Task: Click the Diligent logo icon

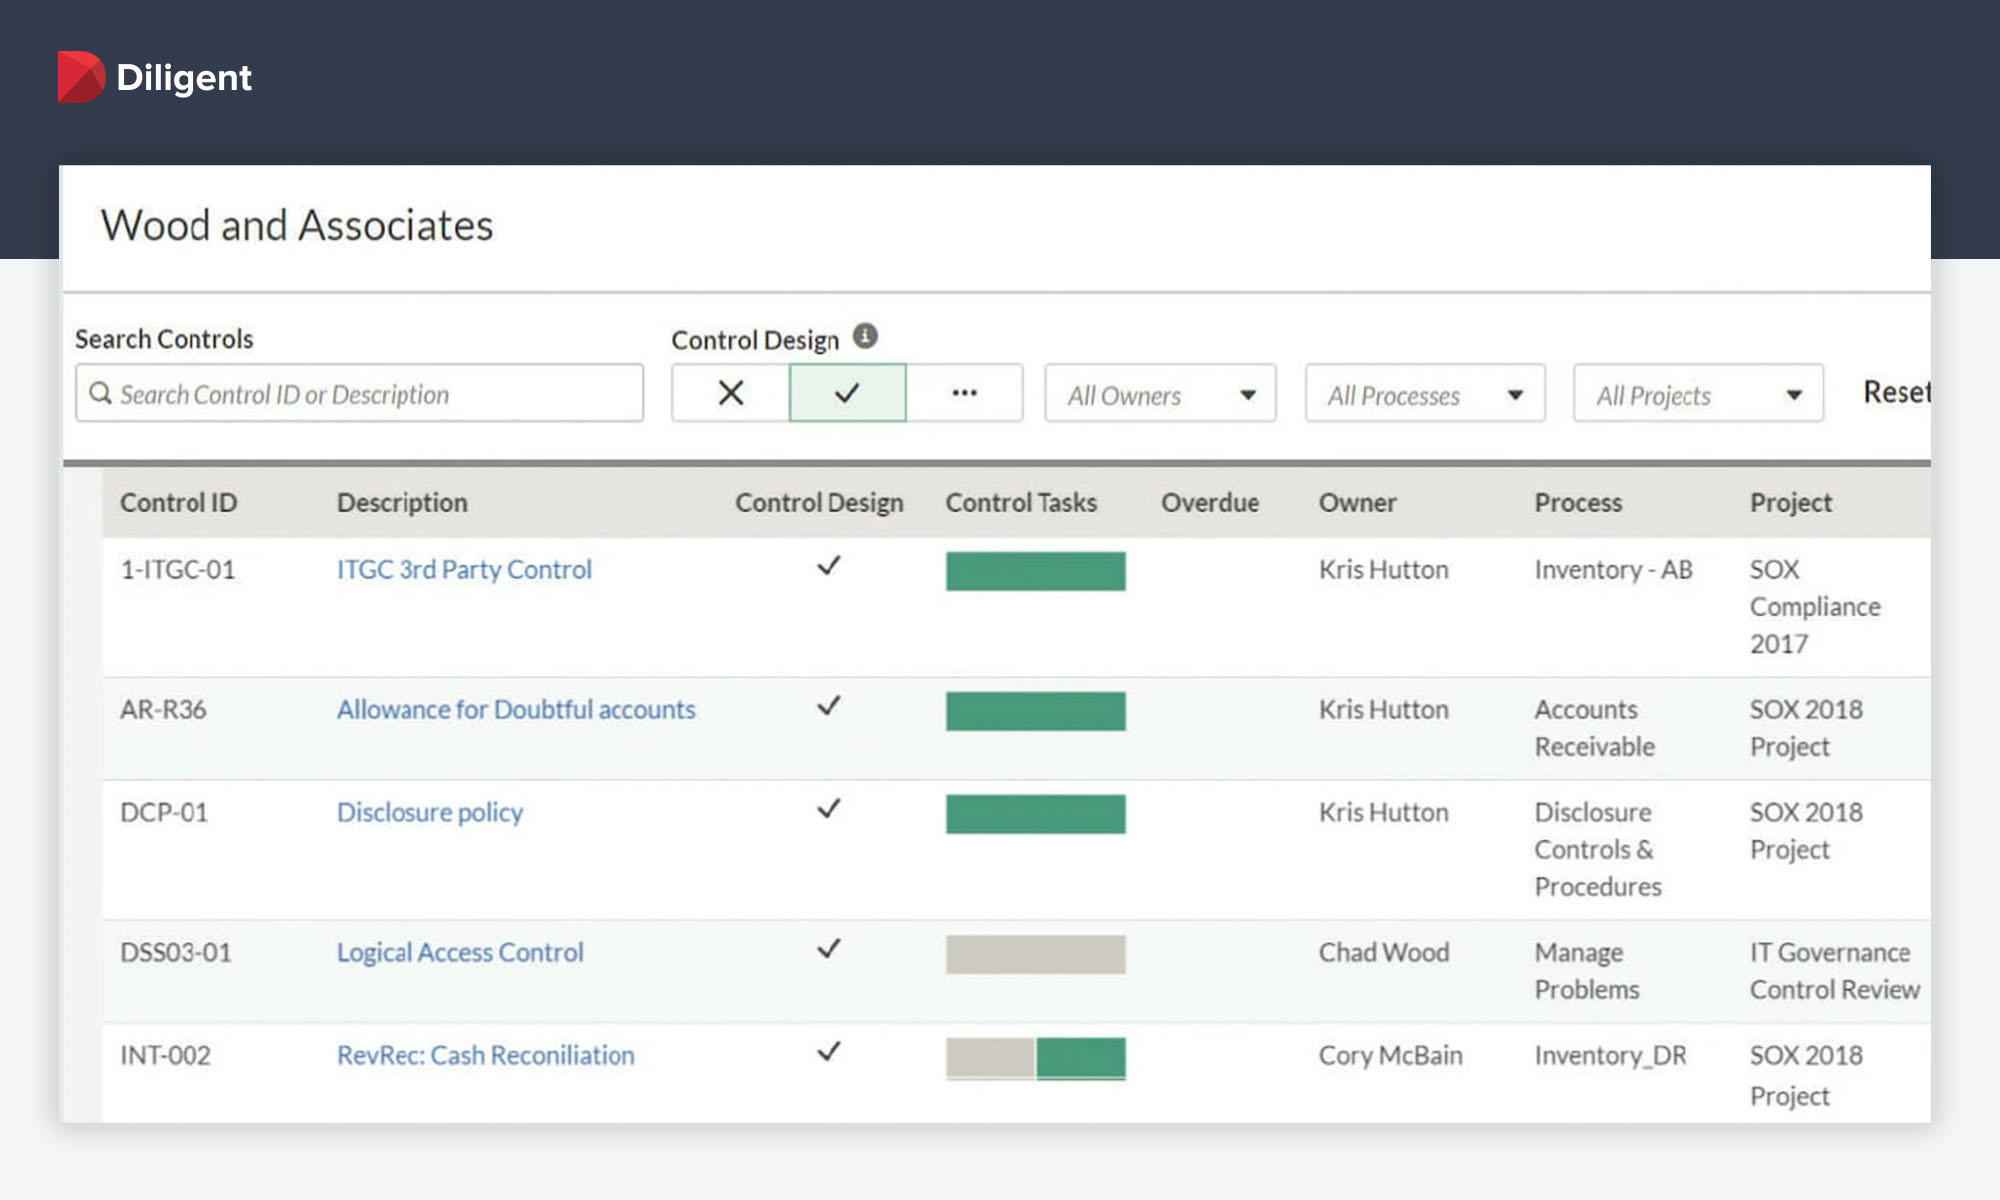Action: point(80,77)
